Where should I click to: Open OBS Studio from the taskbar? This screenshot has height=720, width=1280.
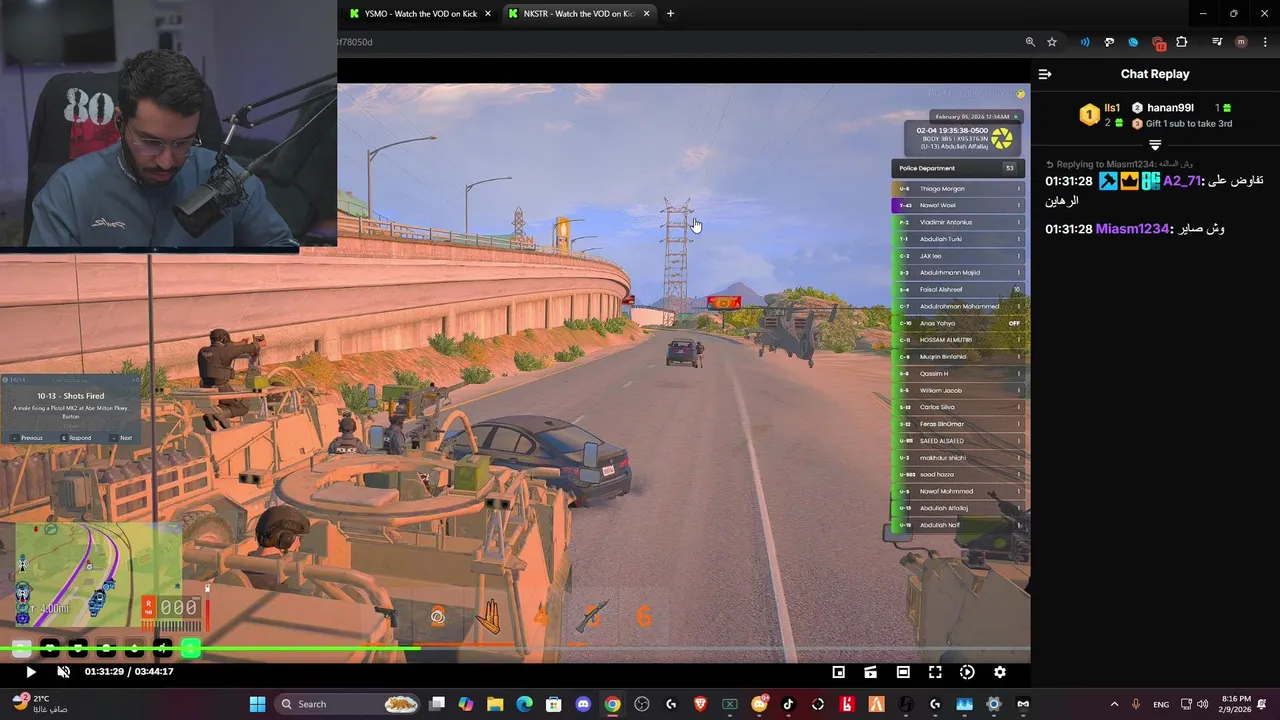pos(642,704)
